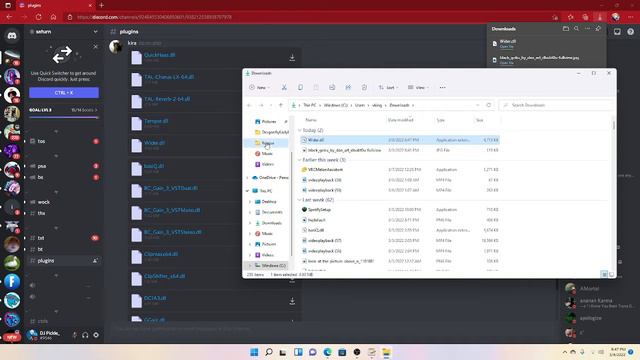Open Windows Start menu on taskbar

tap(254, 352)
